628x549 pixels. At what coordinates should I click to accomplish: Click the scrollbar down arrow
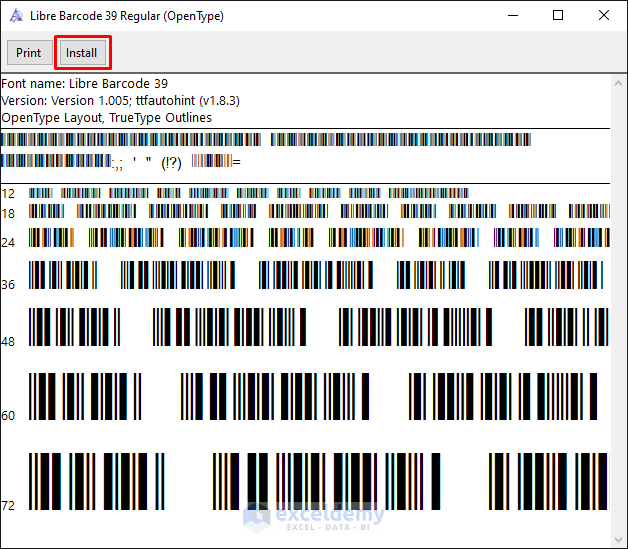tap(618, 540)
